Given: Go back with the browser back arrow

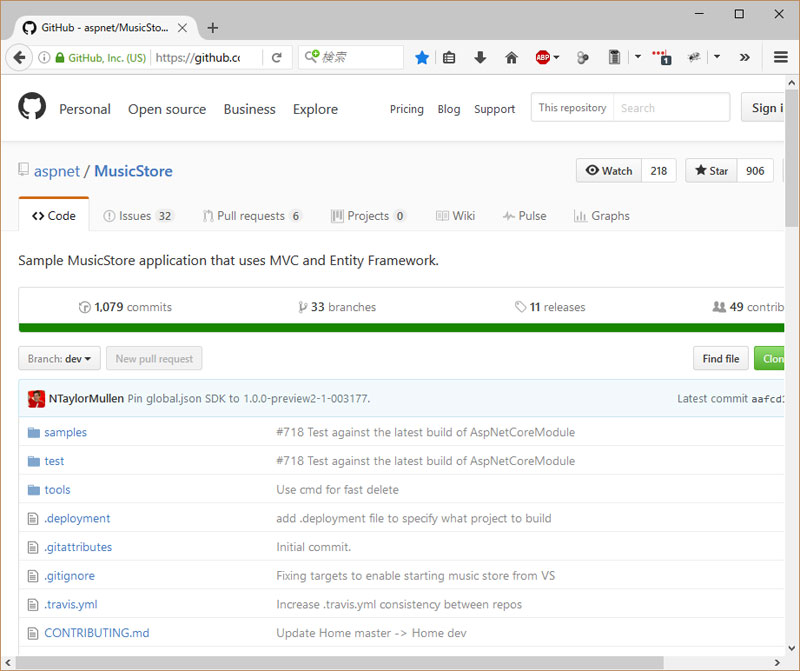Looking at the screenshot, I should pyautogui.click(x=19, y=58).
